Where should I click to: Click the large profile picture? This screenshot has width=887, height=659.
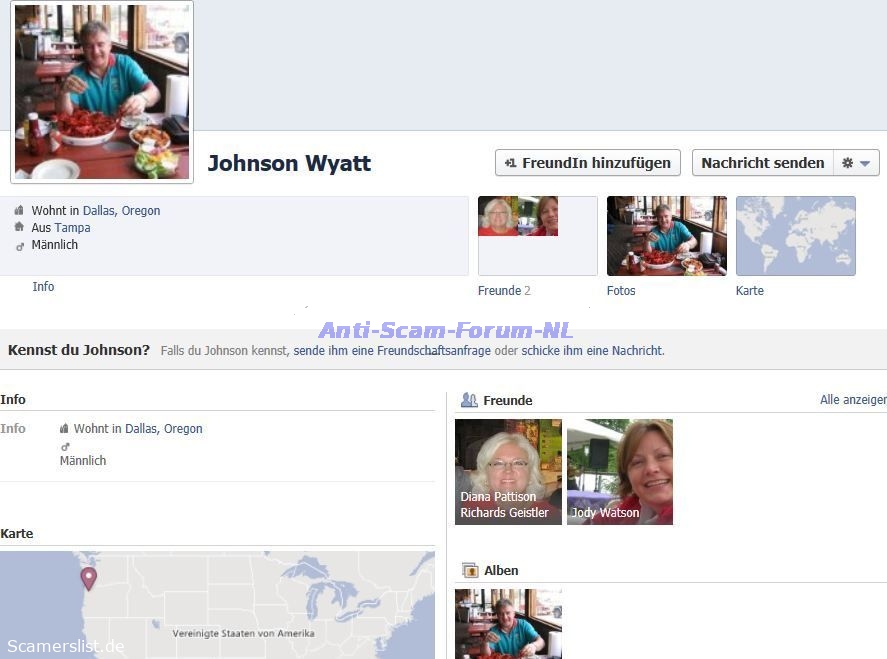click(x=102, y=92)
